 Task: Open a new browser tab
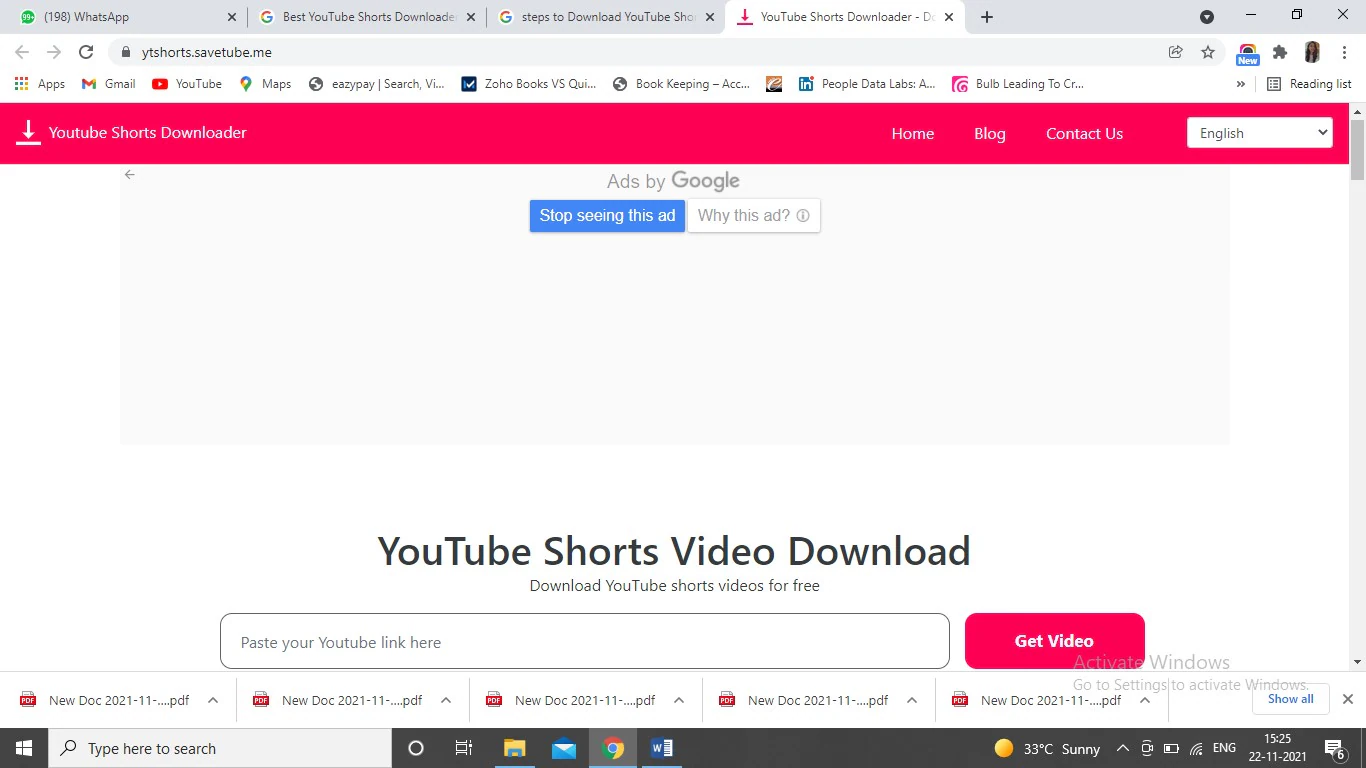(987, 17)
